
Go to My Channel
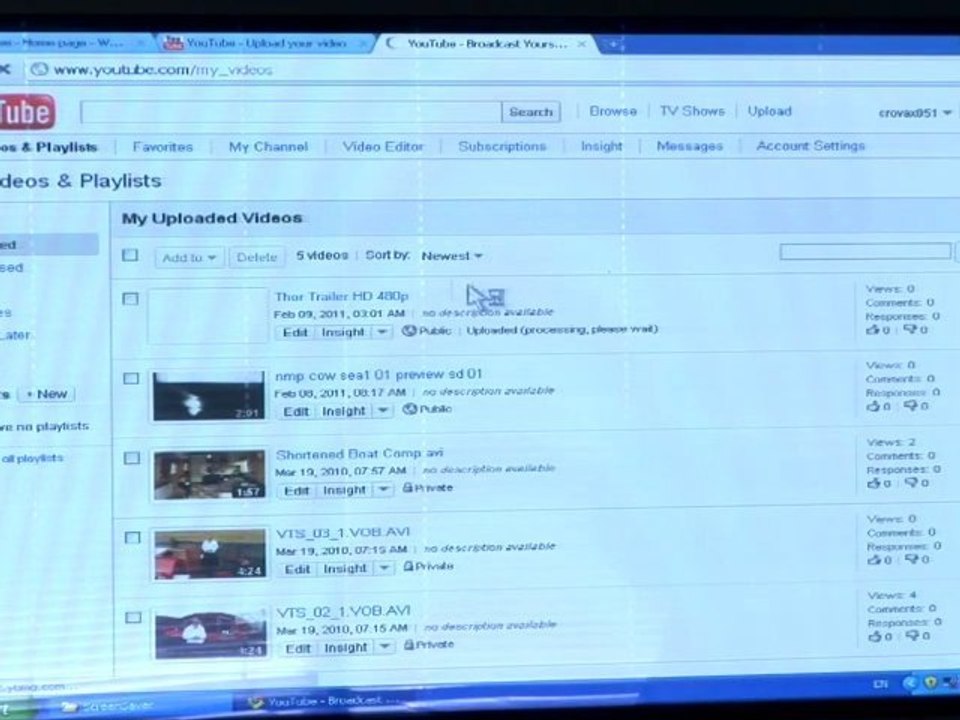pos(268,147)
